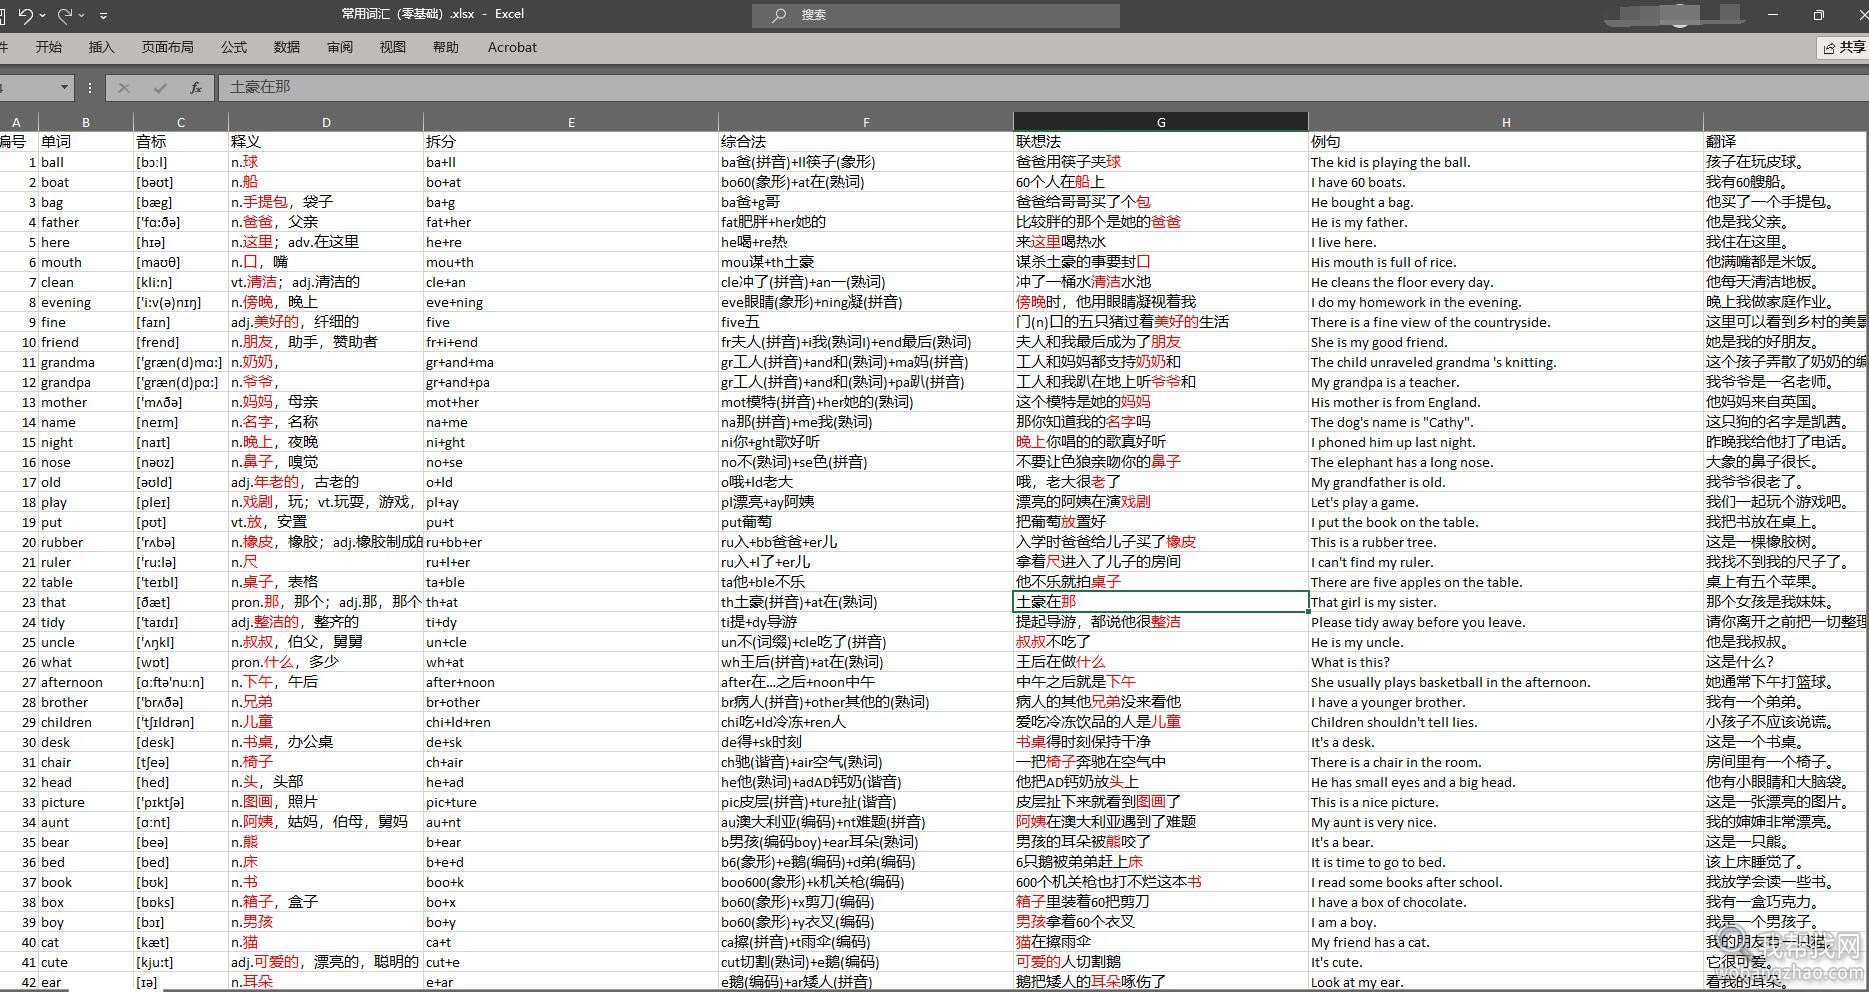
Task: Open the Undo history dropdown arrow
Action: pyautogui.click(x=44, y=16)
